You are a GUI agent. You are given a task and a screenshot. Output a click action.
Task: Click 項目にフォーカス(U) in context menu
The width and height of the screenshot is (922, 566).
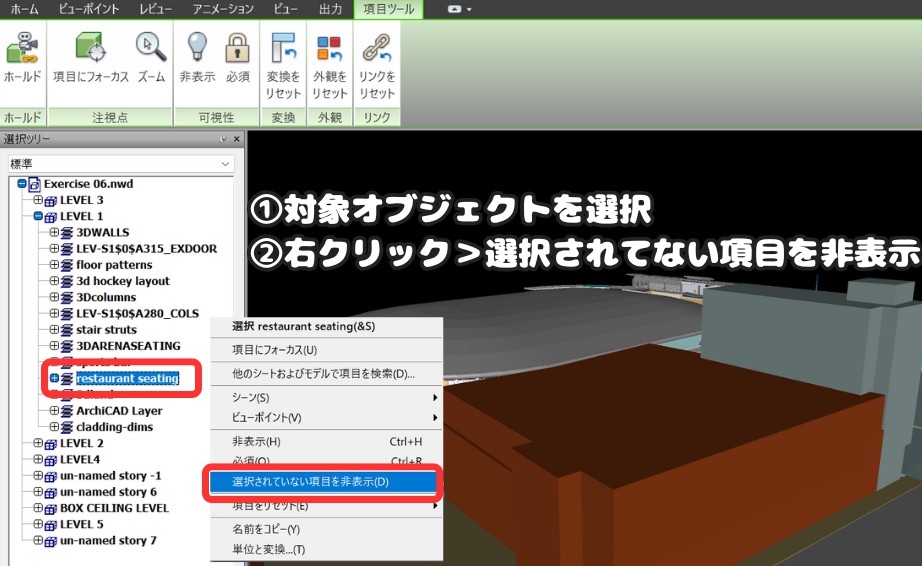274,350
